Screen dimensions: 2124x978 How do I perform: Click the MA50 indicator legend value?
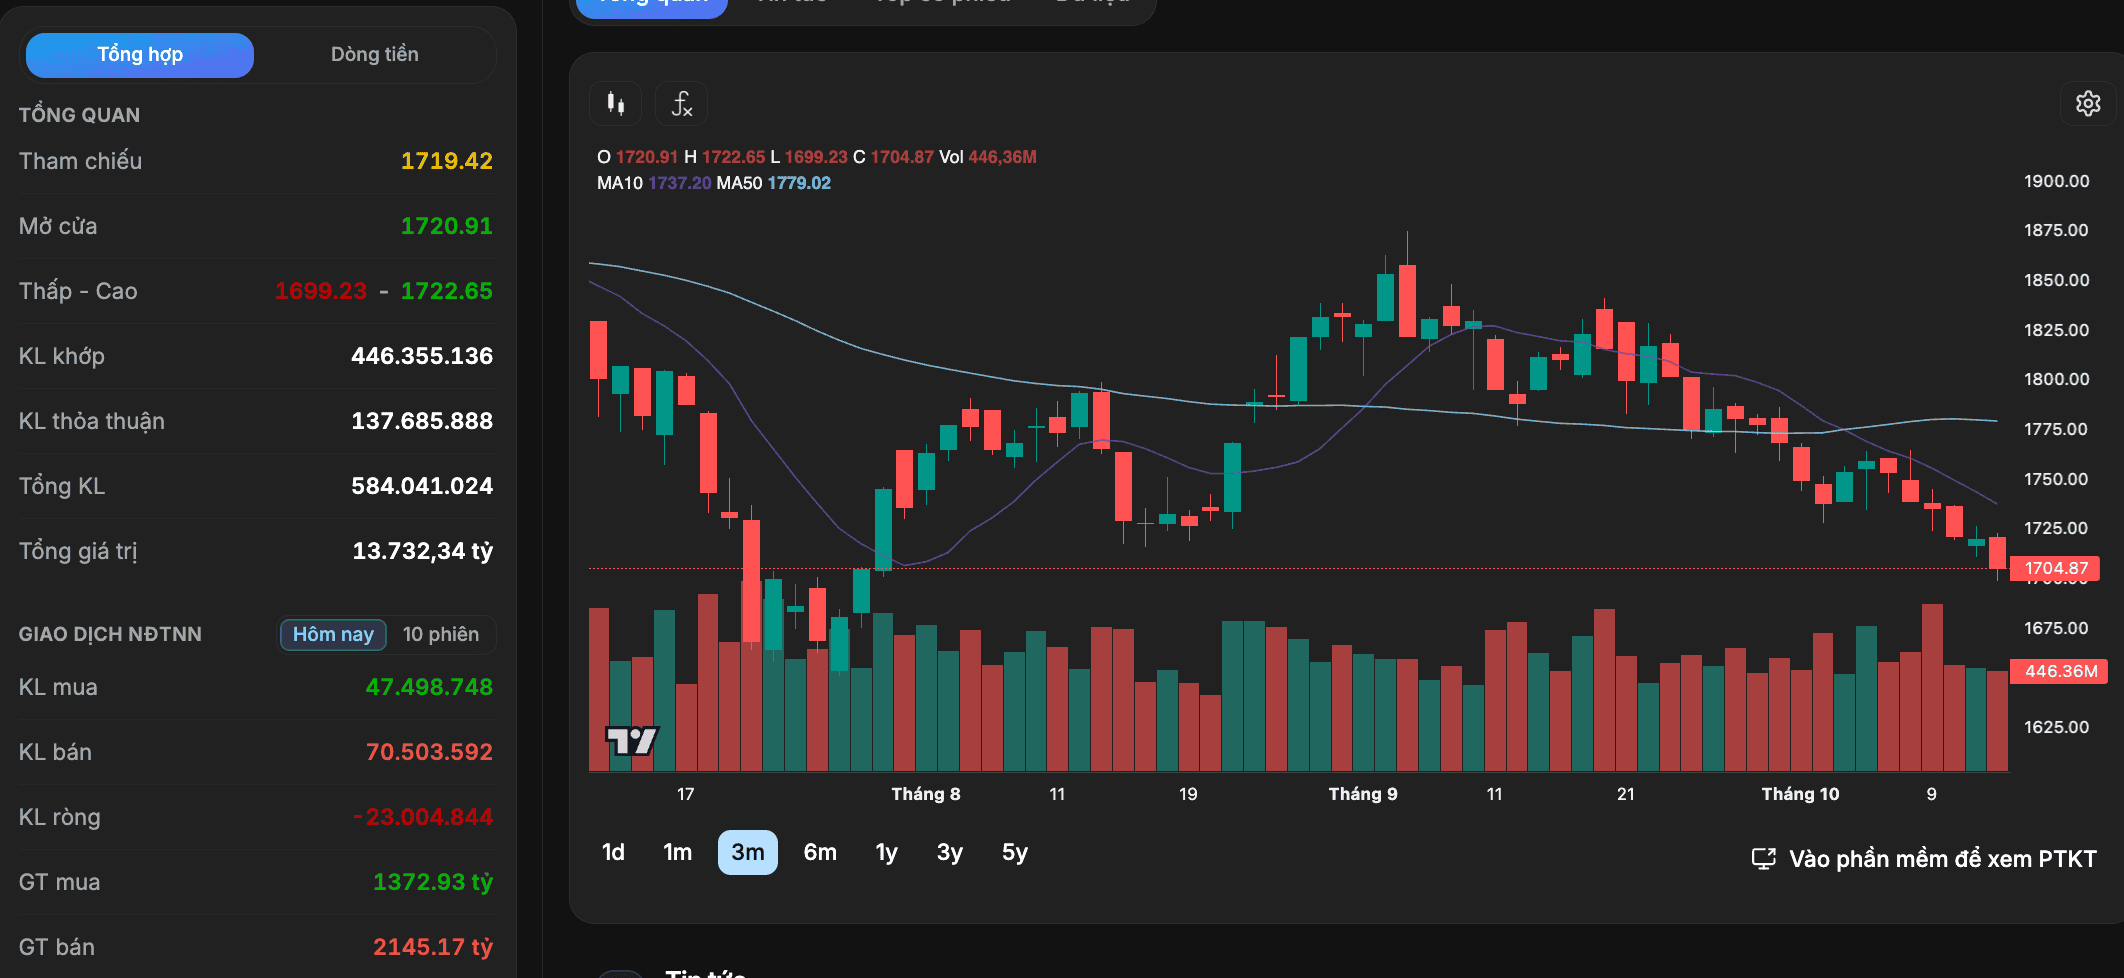[x=799, y=183]
